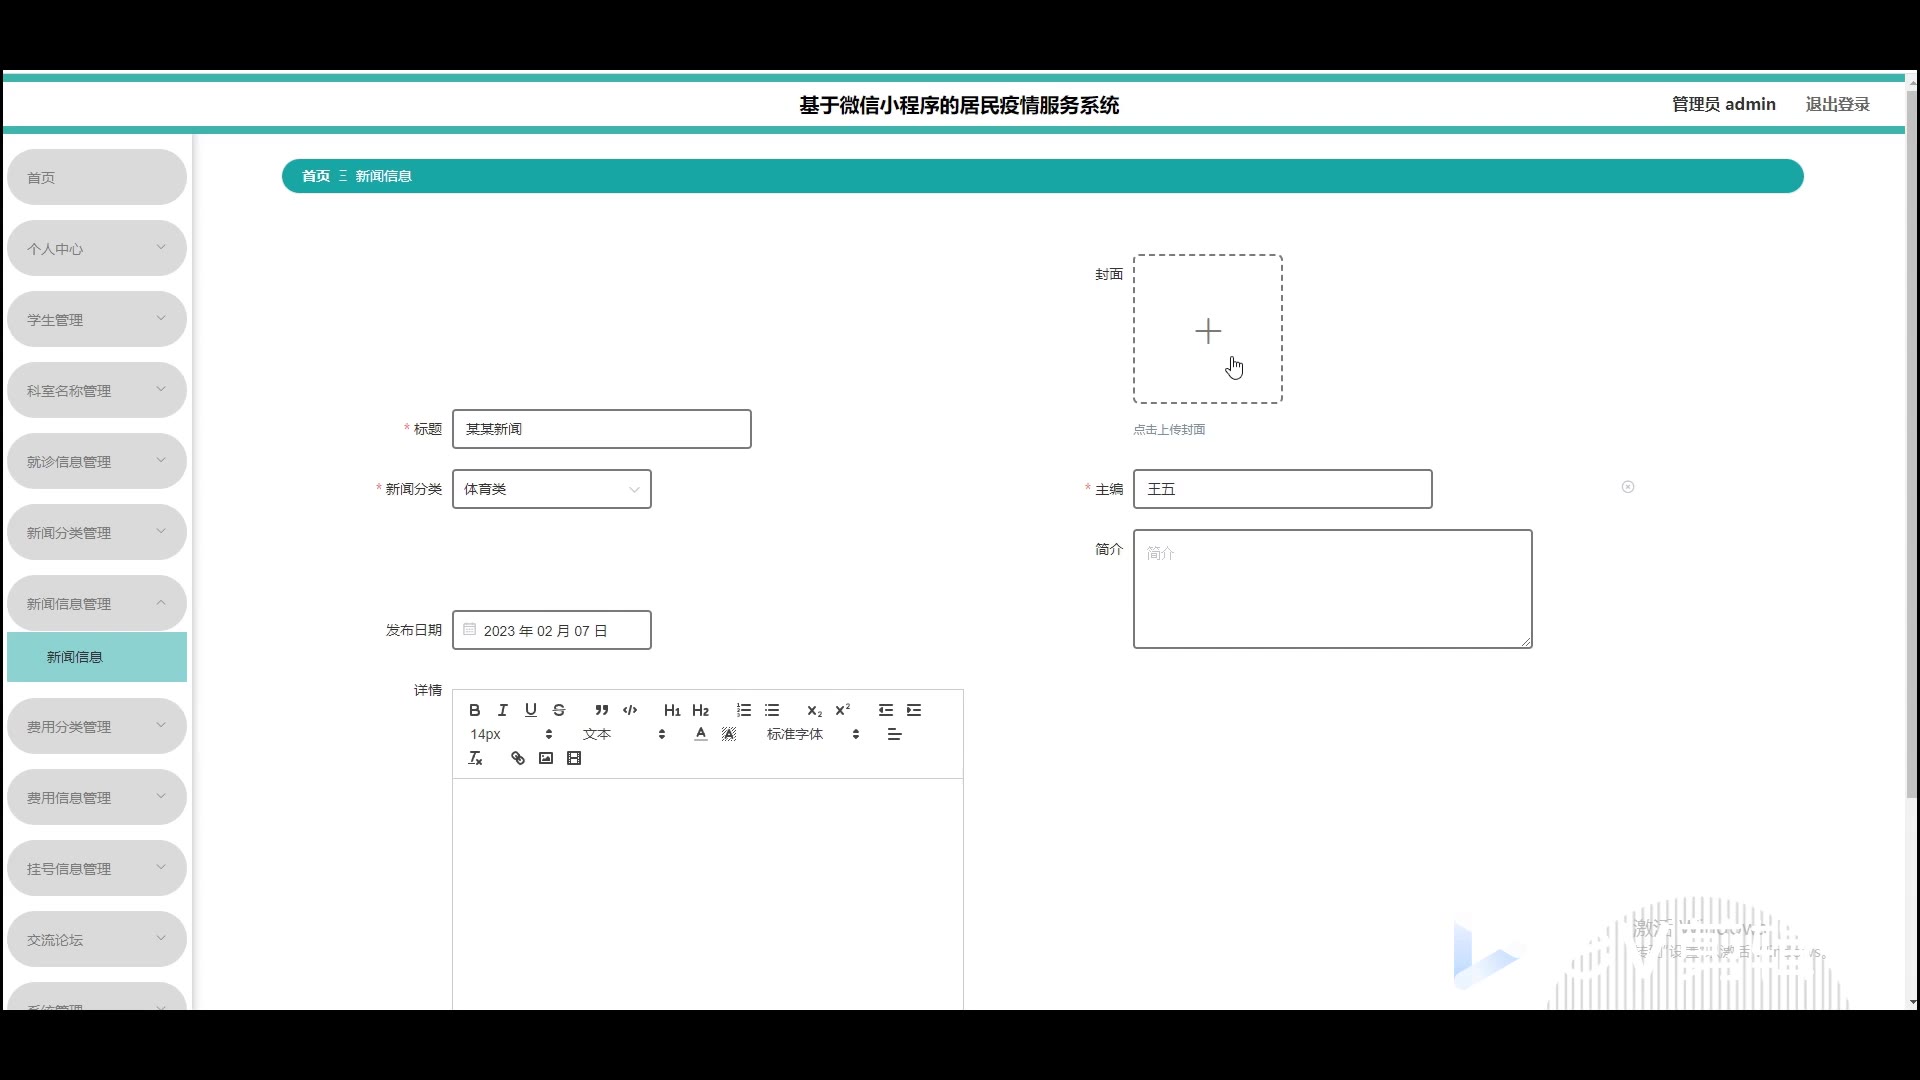This screenshot has height=1080, width=1920.
Task: Toggle italic formatting in the editor
Action: coord(503,710)
